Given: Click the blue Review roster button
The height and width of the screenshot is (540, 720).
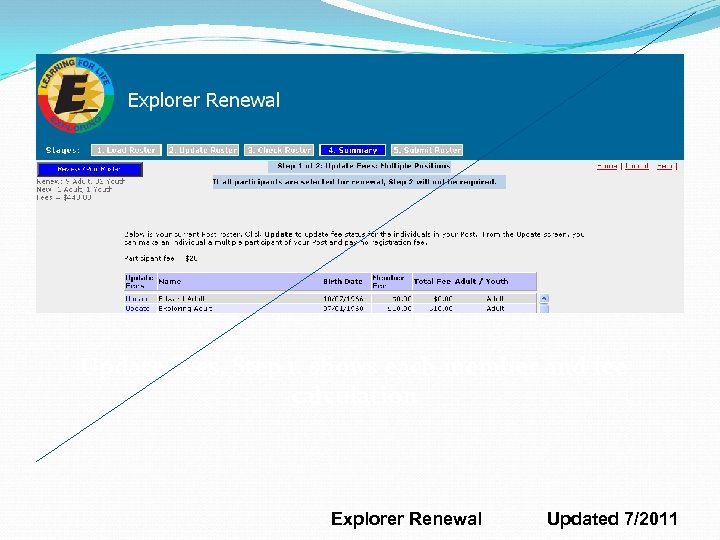Looking at the screenshot, I should [x=90, y=169].
